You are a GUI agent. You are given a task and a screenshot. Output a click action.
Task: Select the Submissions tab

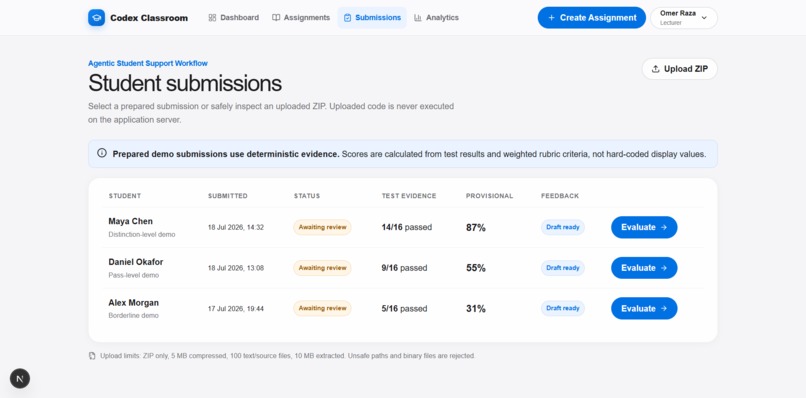[372, 17]
